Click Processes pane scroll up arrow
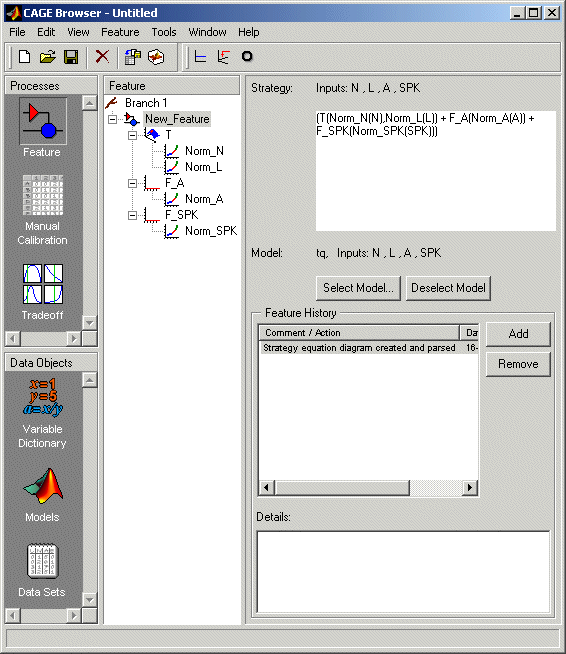This screenshot has height=654, width=566. (90, 103)
